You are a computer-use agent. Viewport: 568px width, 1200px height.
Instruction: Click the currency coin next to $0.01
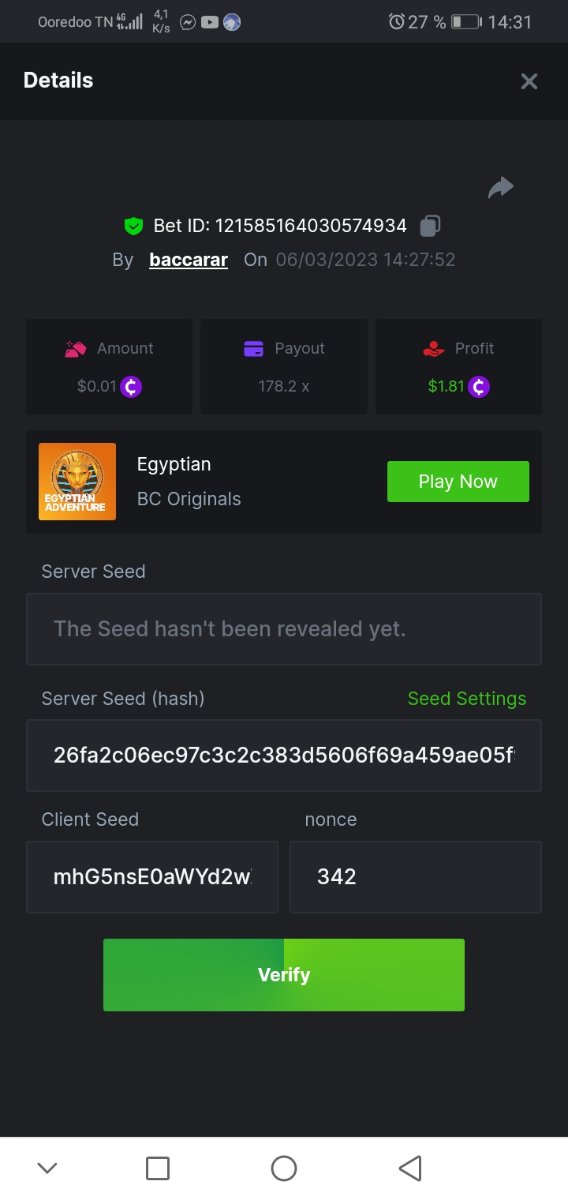[x=131, y=386]
